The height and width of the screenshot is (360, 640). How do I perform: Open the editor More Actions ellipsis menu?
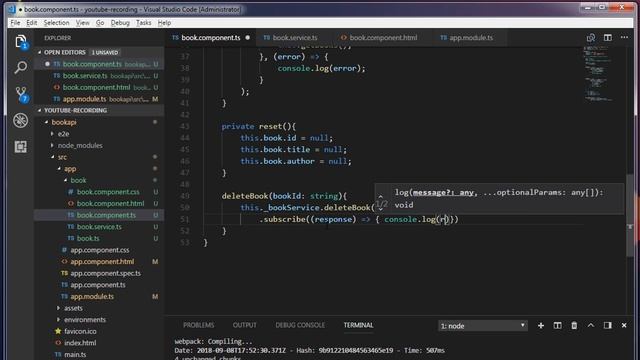click(x=624, y=37)
